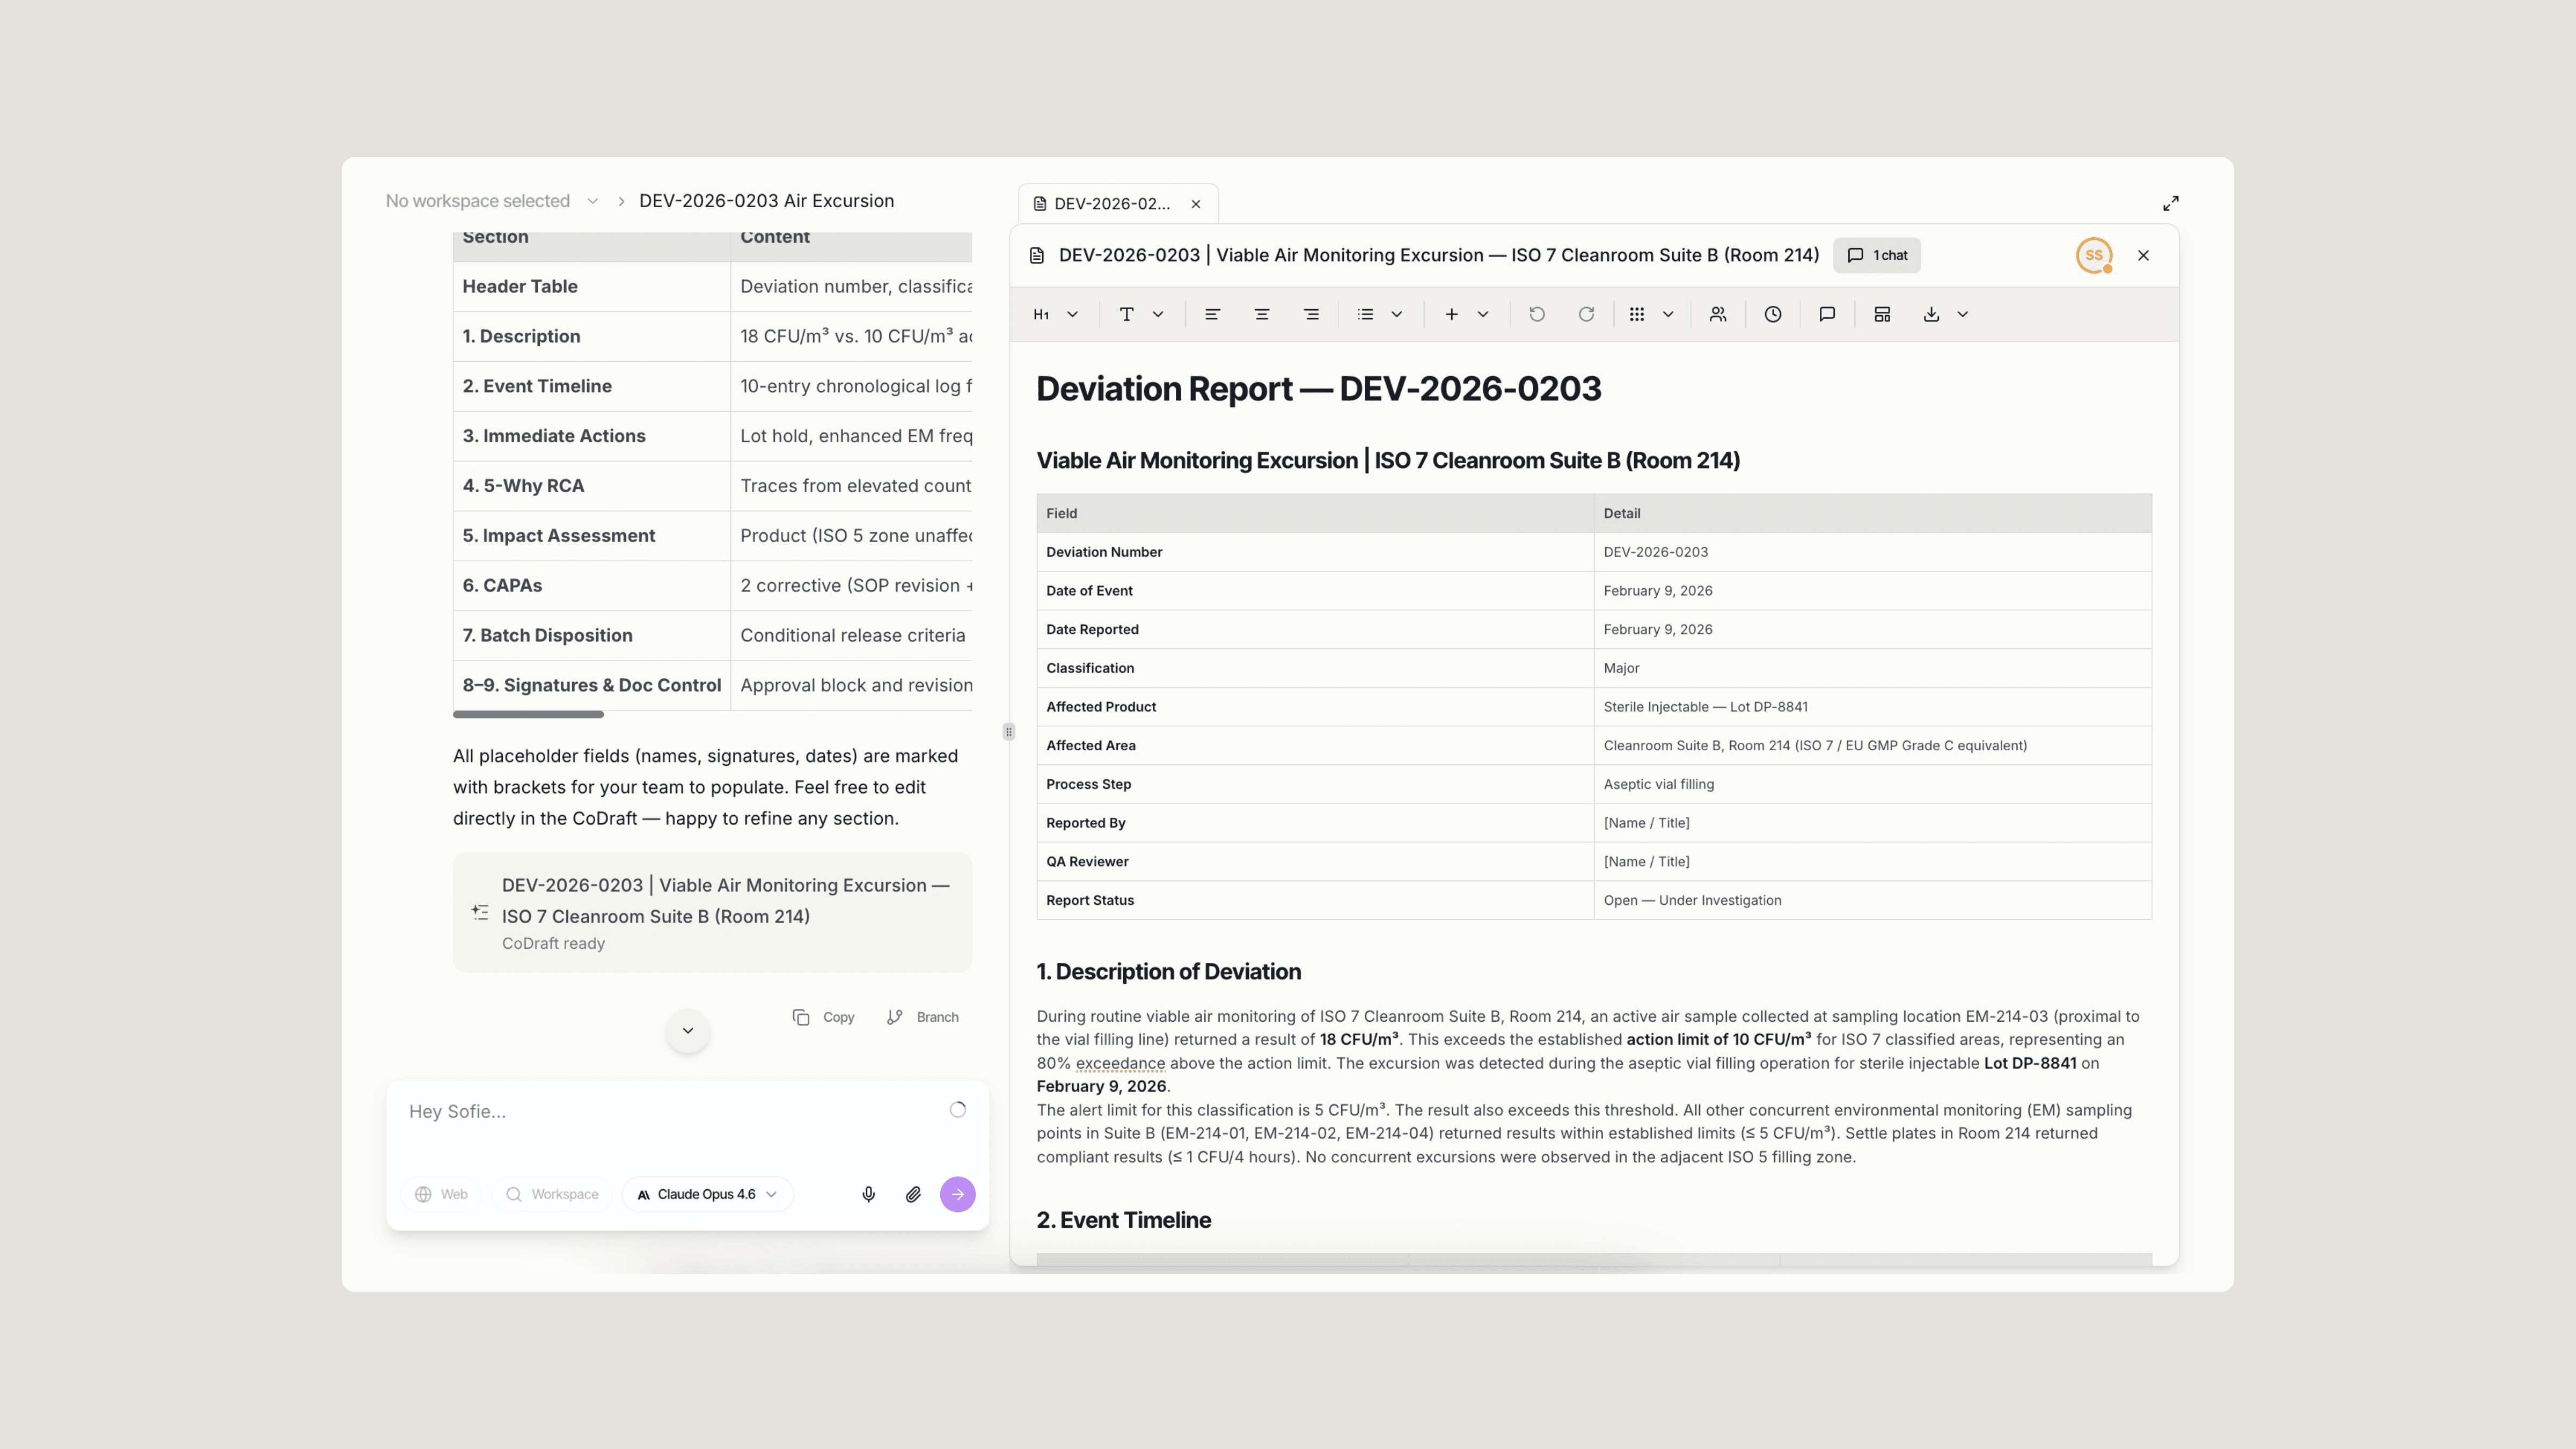Toggle the Workspace search option
The image size is (2576, 1449).
point(552,1194)
